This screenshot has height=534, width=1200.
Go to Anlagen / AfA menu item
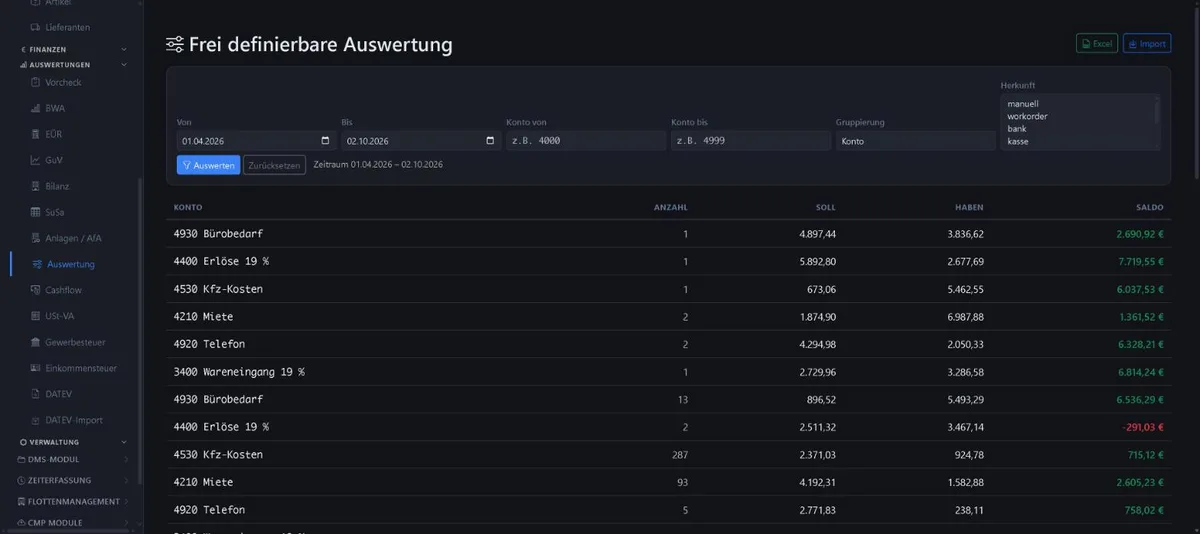click(74, 238)
